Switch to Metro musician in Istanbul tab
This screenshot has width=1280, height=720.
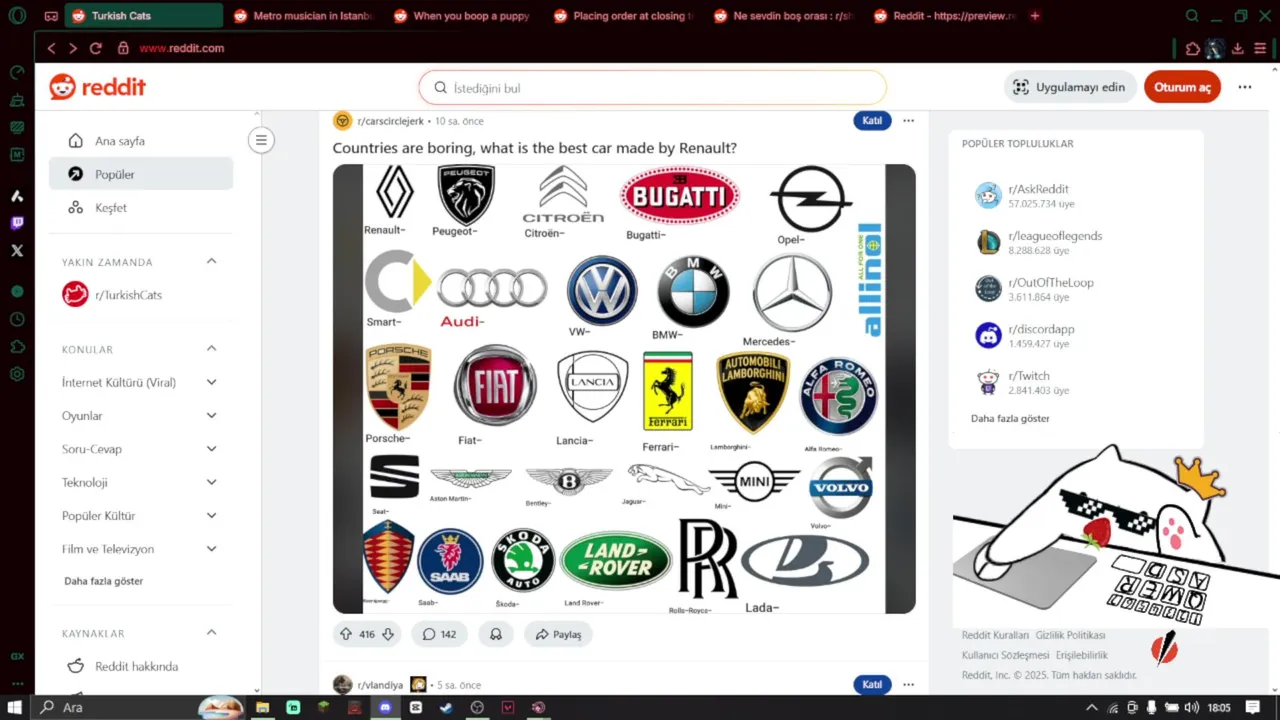[303, 16]
